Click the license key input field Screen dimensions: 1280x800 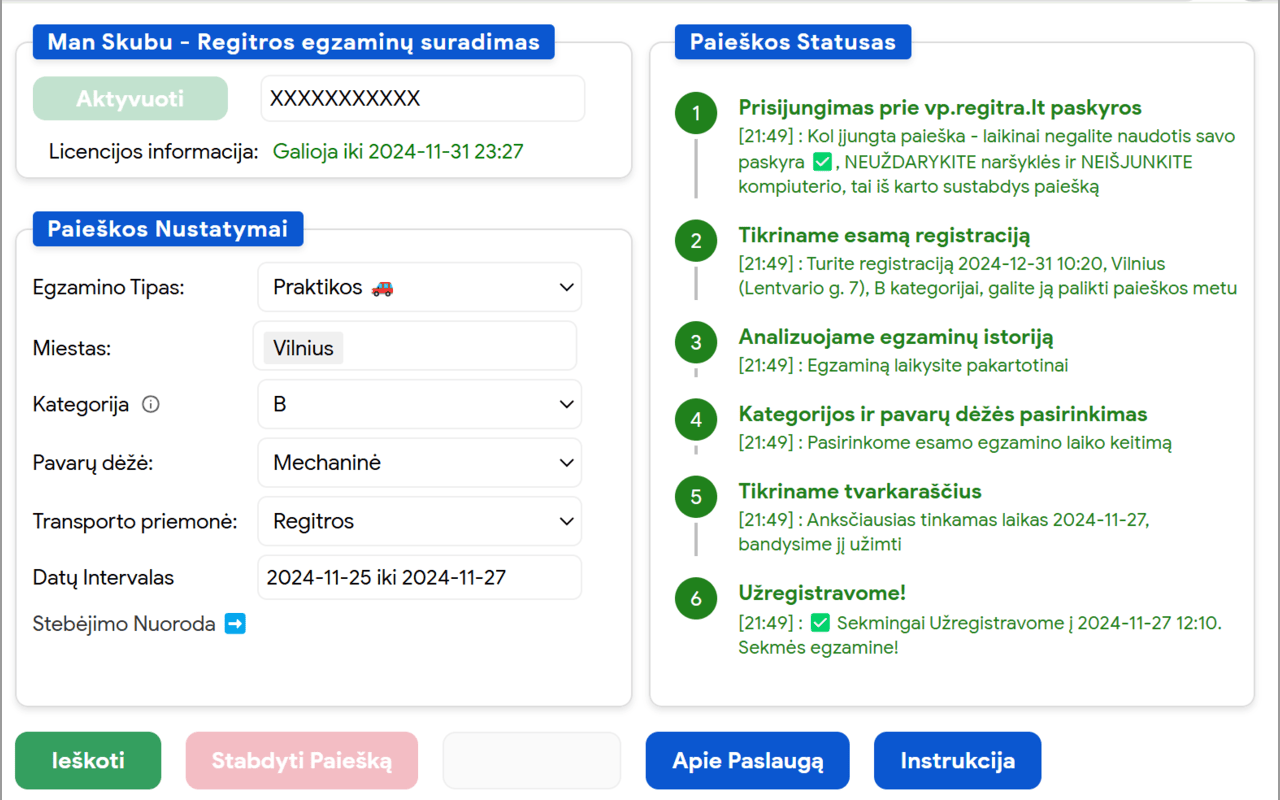click(422, 99)
